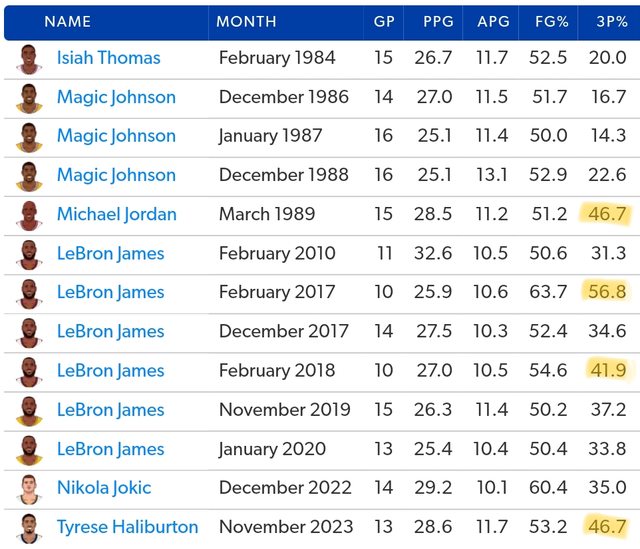The image size is (640, 549).
Task: Click the highlighted 56.8 three-point percentage cell
Action: (607, 292)
